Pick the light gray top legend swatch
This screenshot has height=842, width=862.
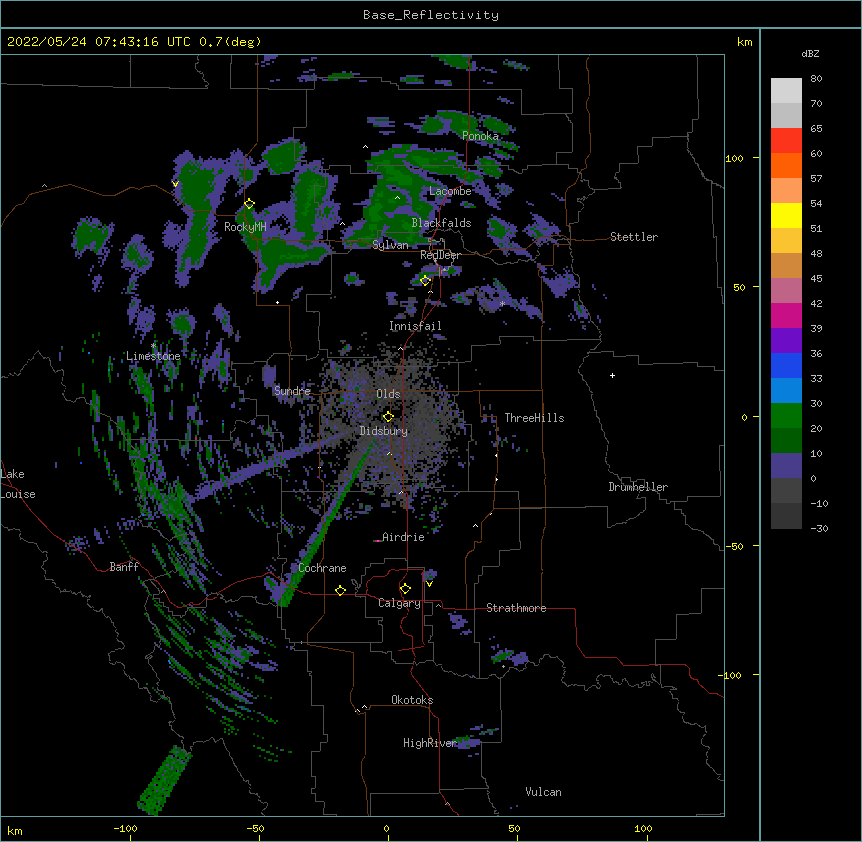click(786, 90)
